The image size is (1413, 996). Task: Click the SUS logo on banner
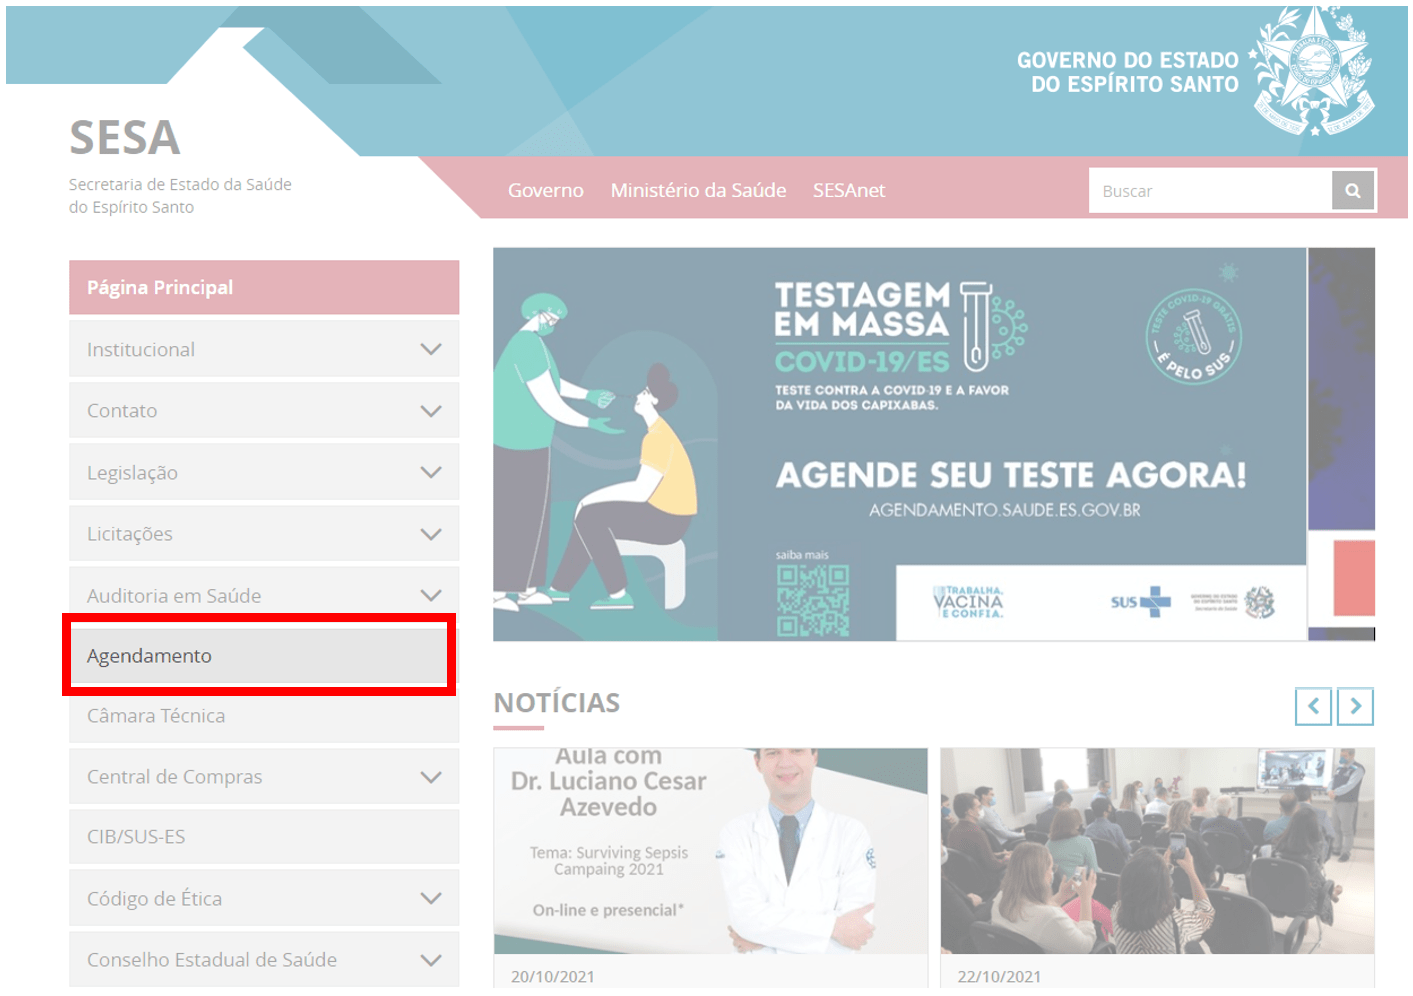pos(1140,602)
